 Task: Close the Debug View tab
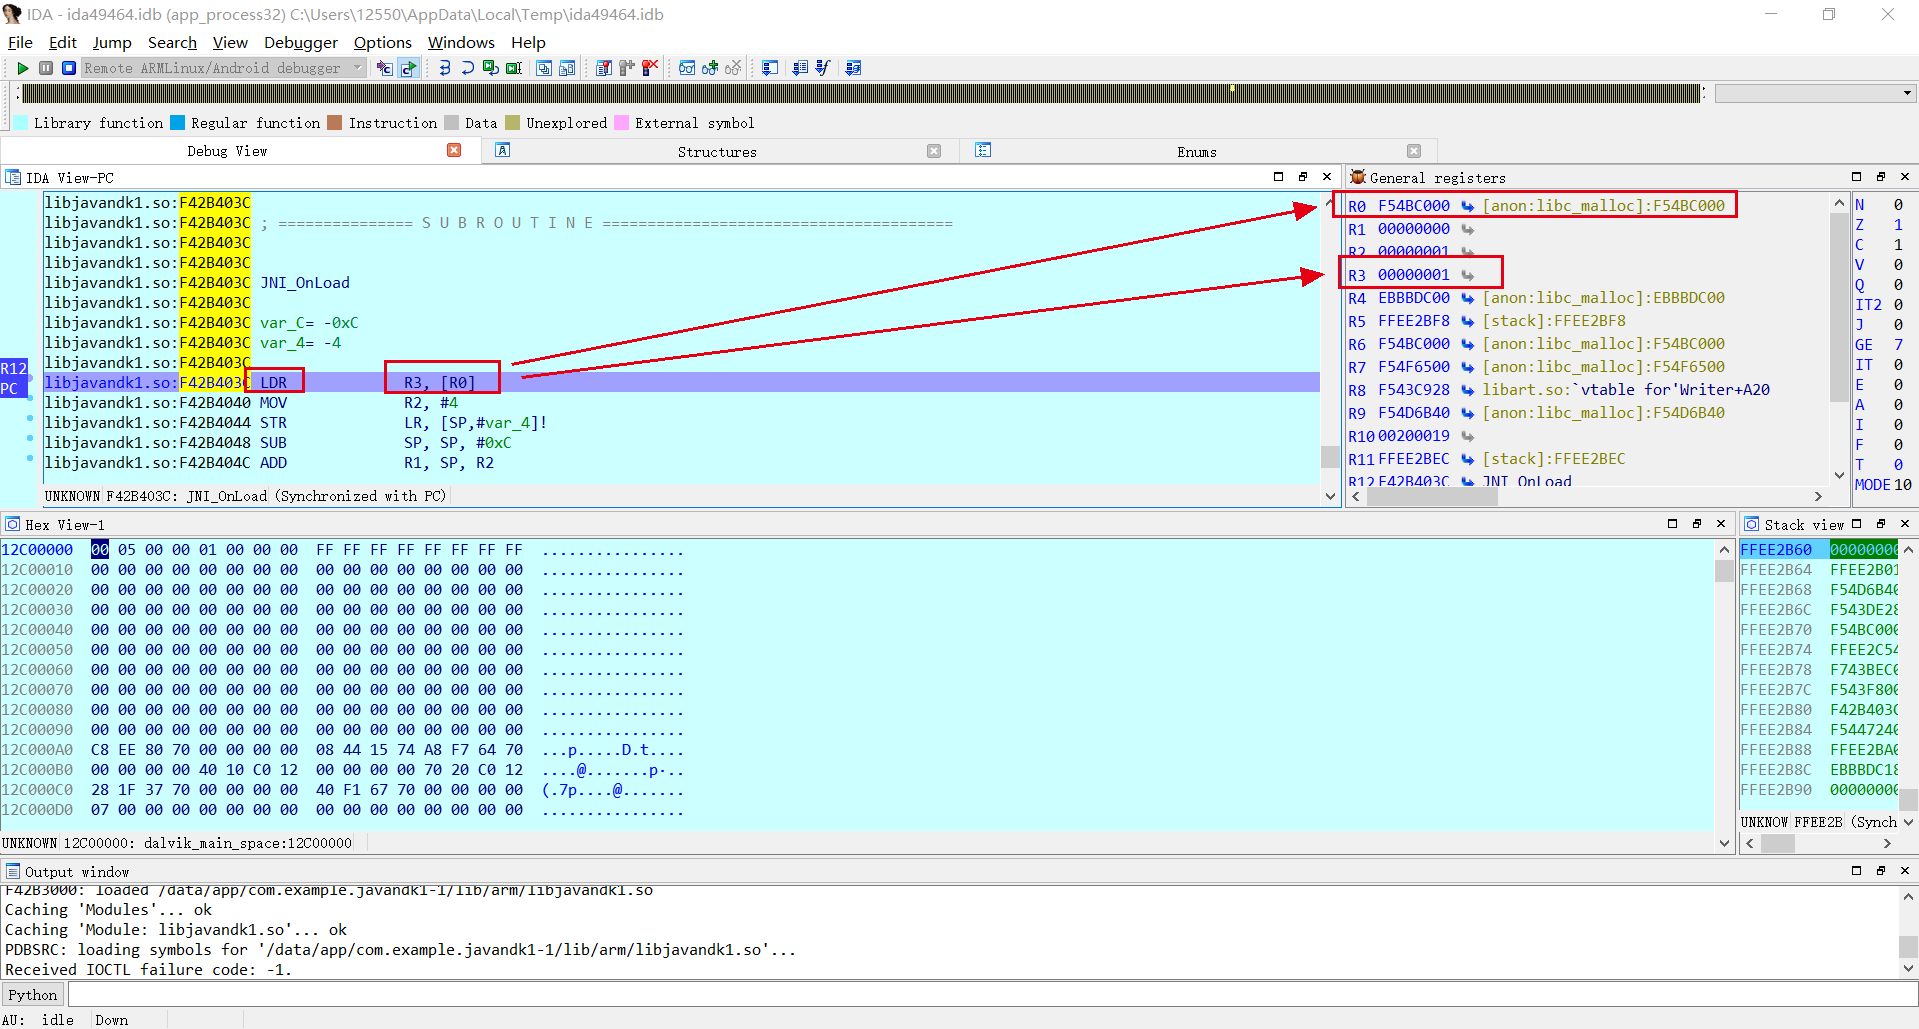tap(454, 150)
